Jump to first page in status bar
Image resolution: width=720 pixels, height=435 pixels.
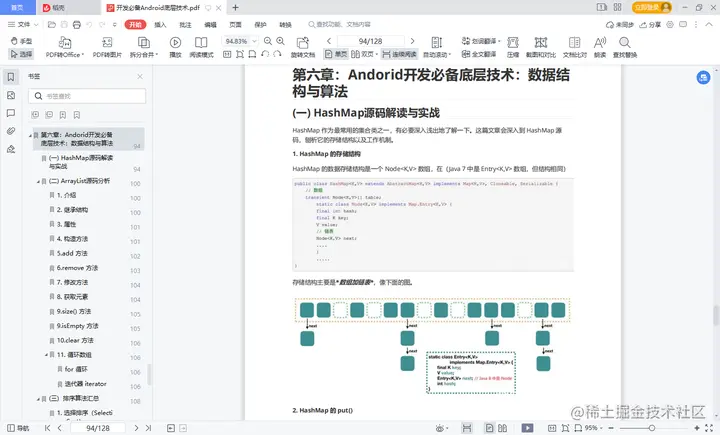(47, 428)
